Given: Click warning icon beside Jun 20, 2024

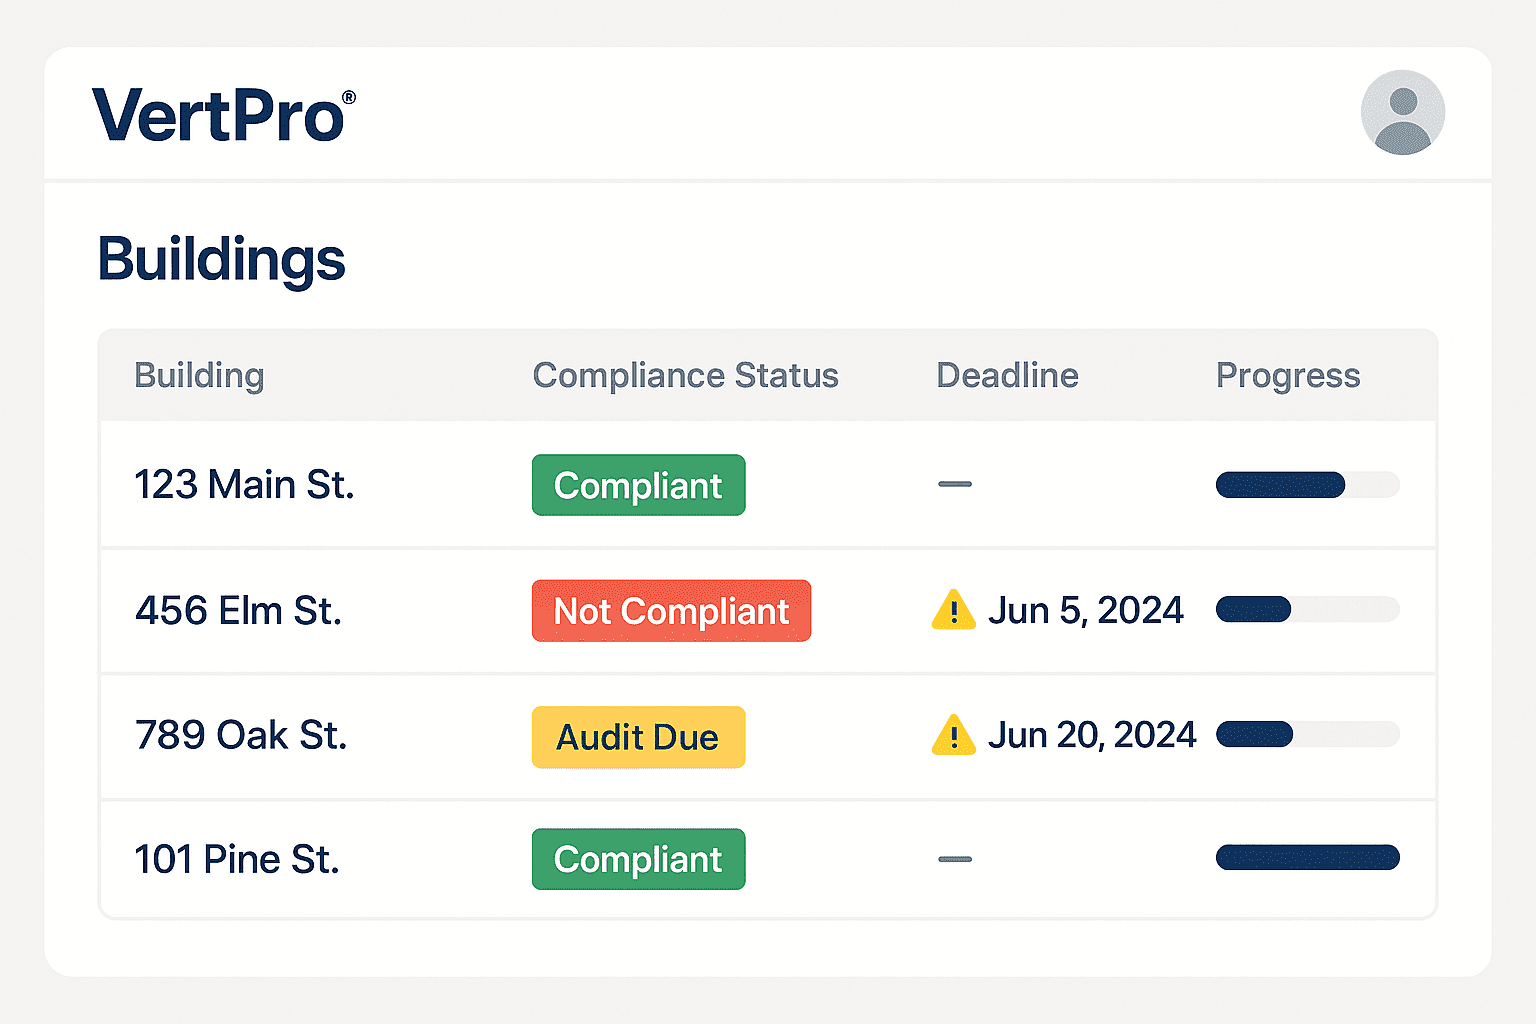Looking at the screenshot, I should coord(953,736).
